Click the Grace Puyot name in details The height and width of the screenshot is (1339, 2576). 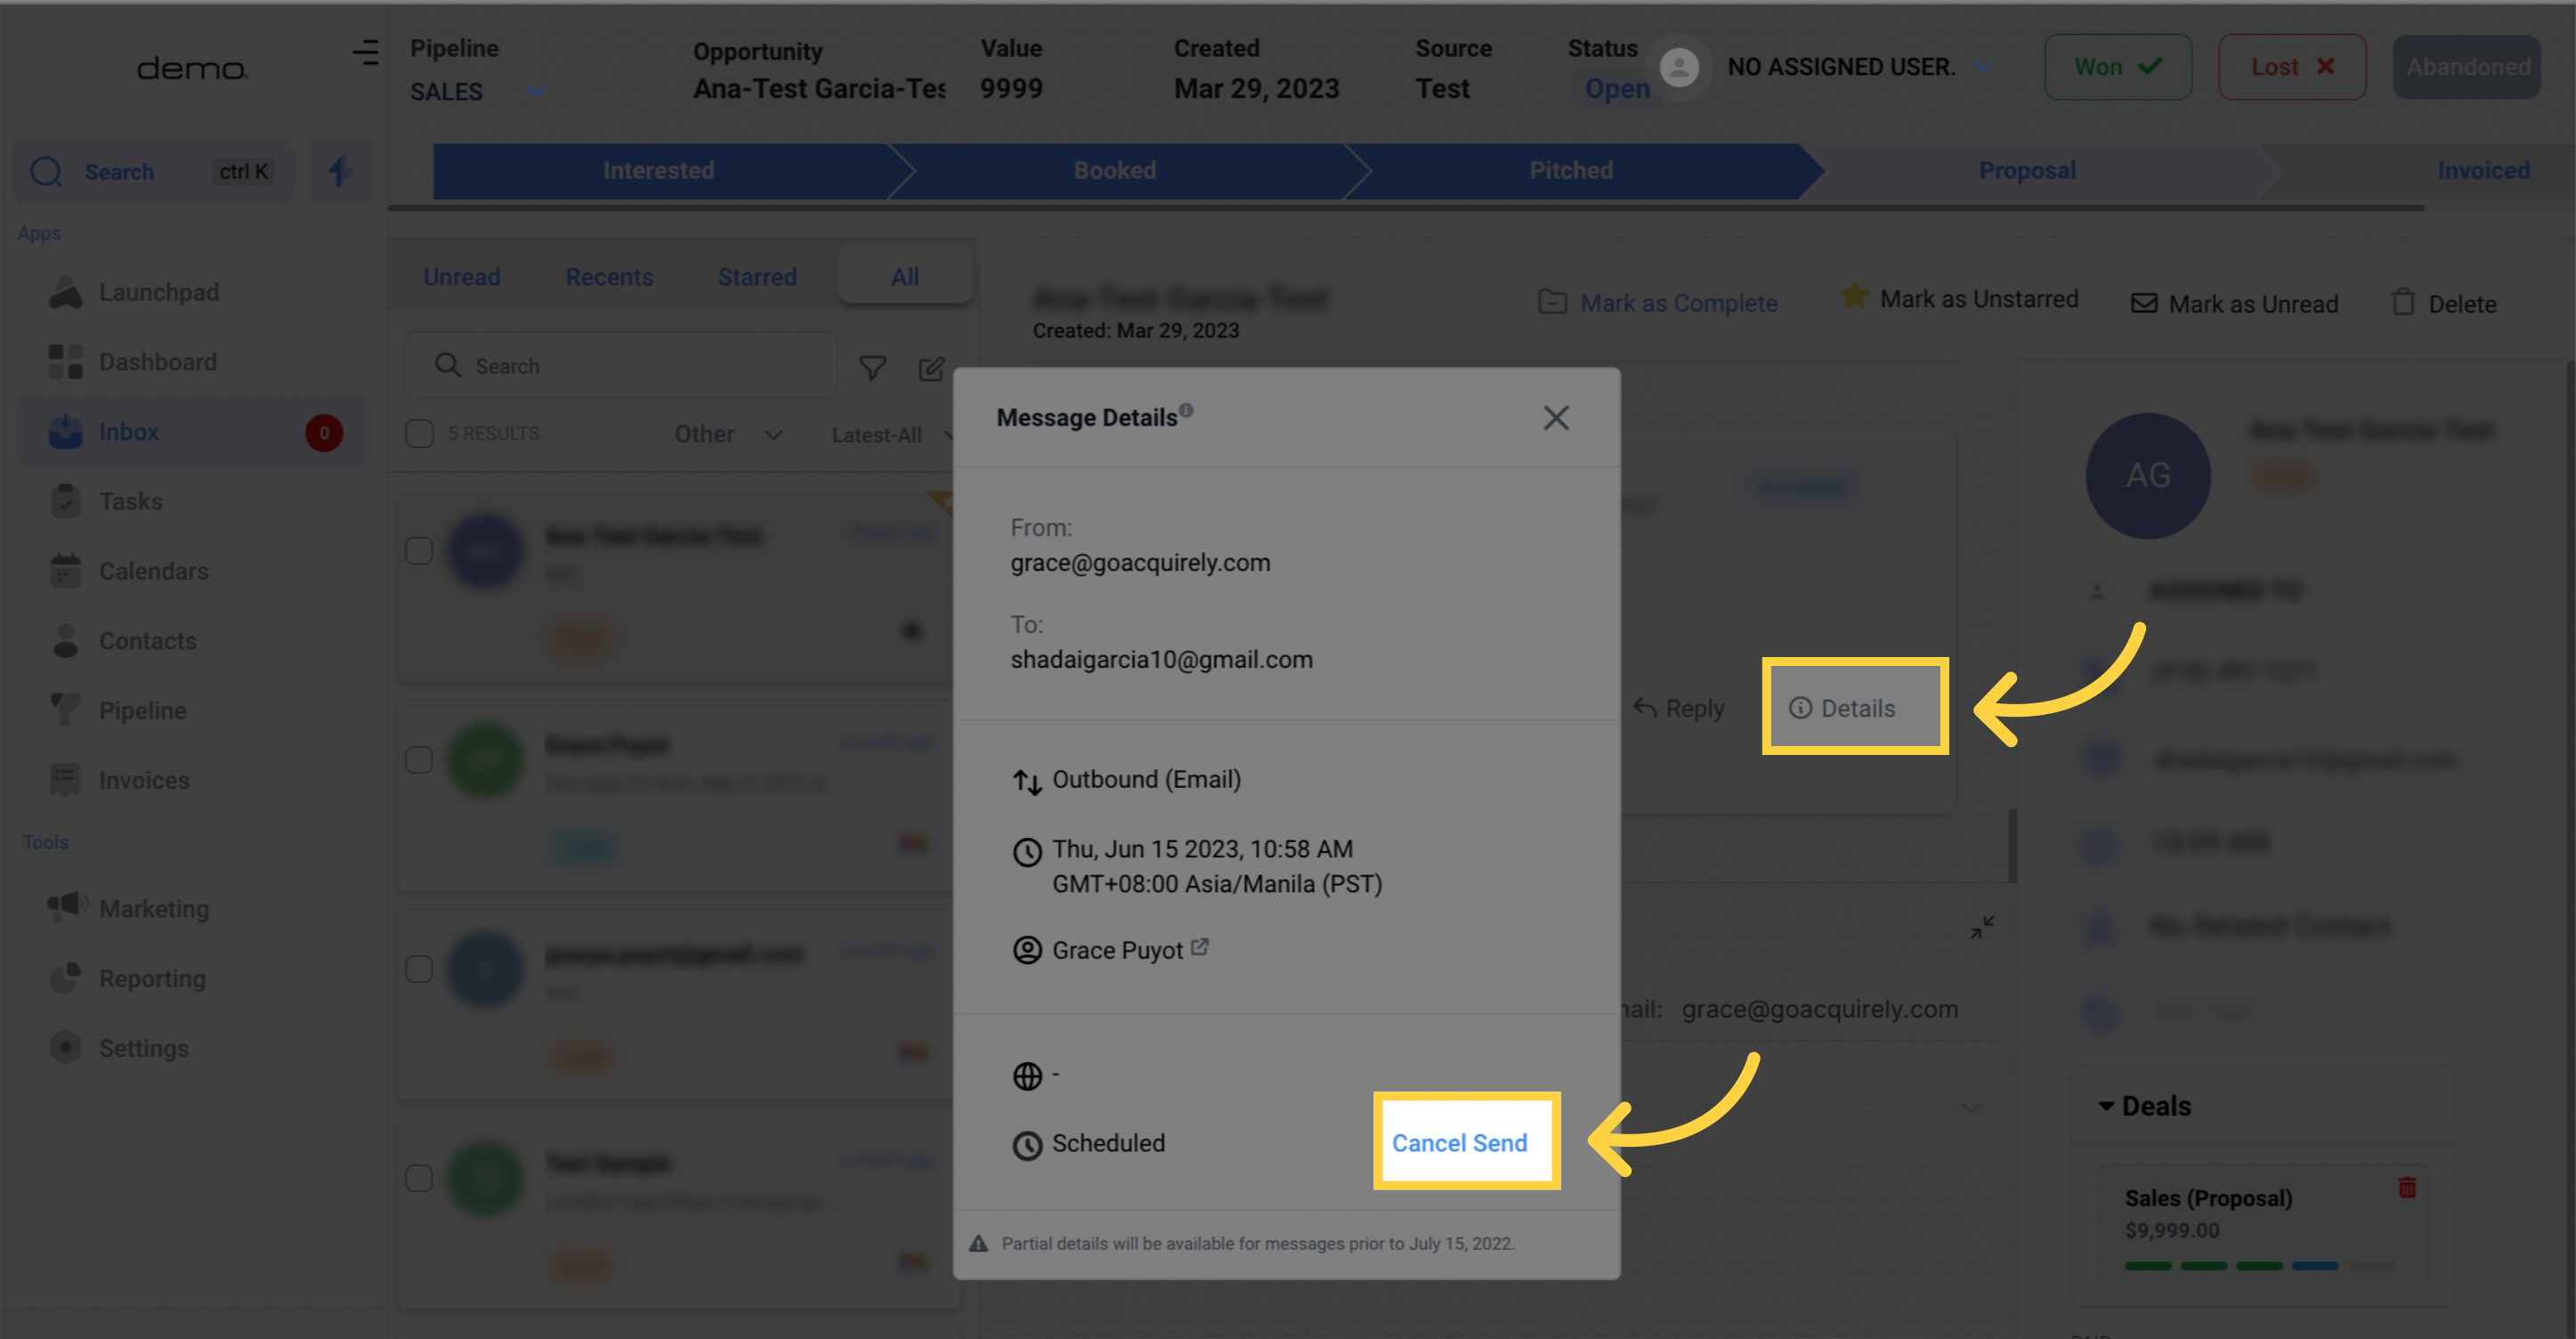[x=1117, y=950]
